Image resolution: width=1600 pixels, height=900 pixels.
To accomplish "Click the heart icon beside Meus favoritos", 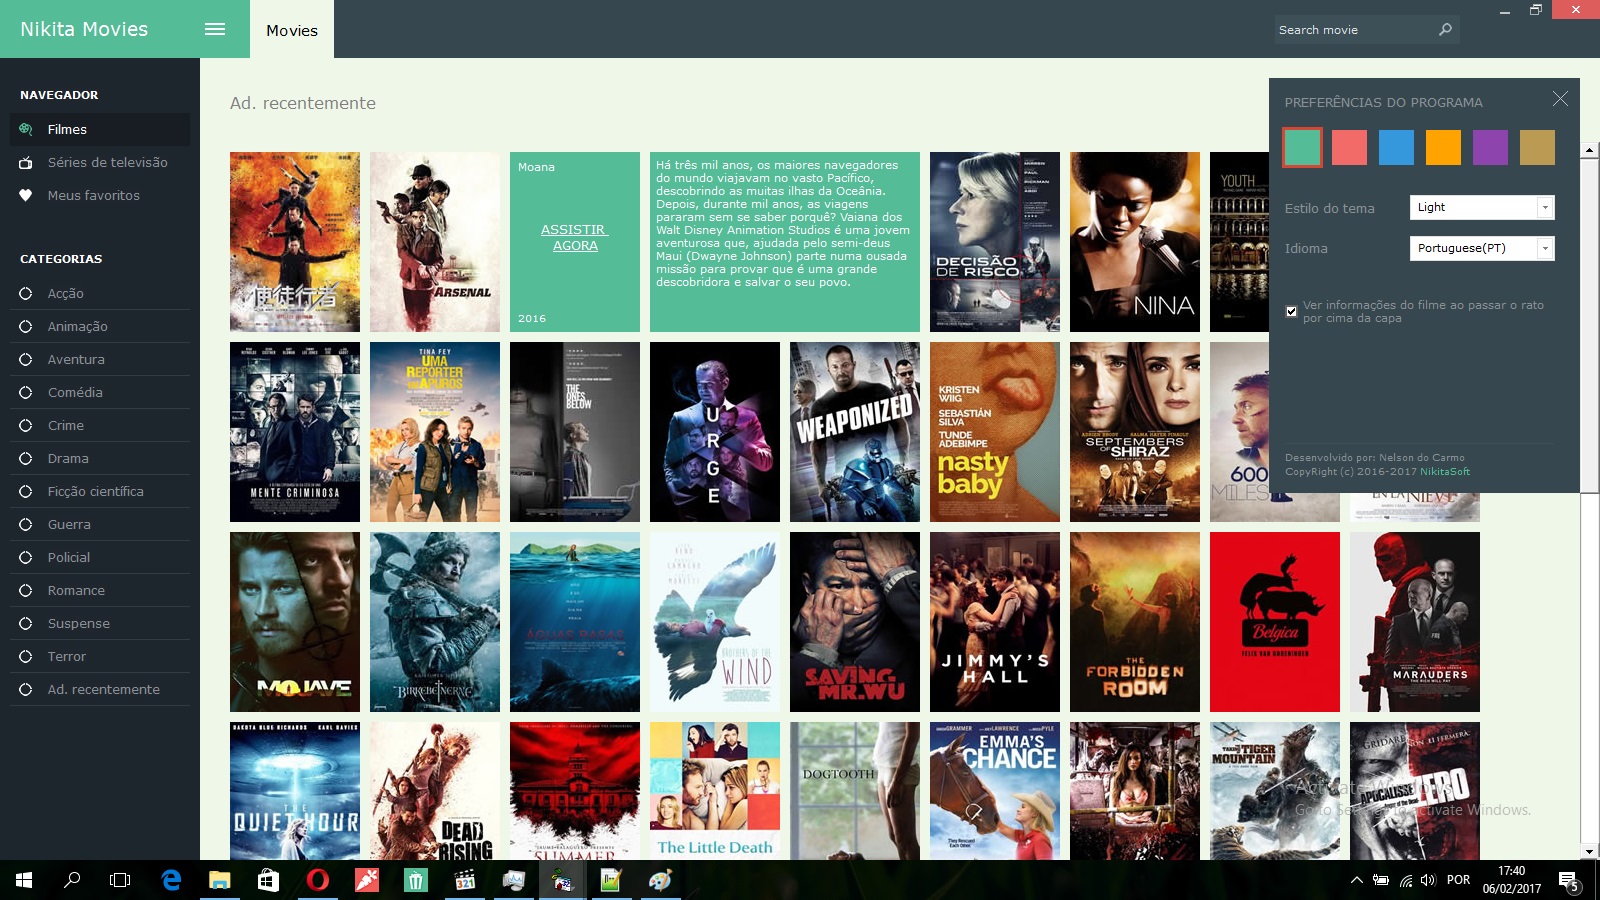I will coord(26,195).
